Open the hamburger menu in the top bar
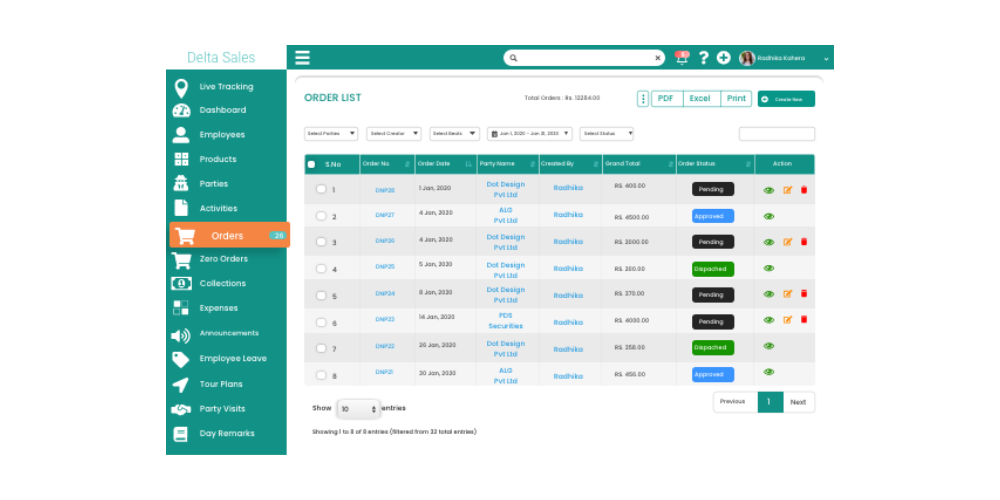Image resolution: width=1000 pixels, height=500 pixels. pos(302,57)
